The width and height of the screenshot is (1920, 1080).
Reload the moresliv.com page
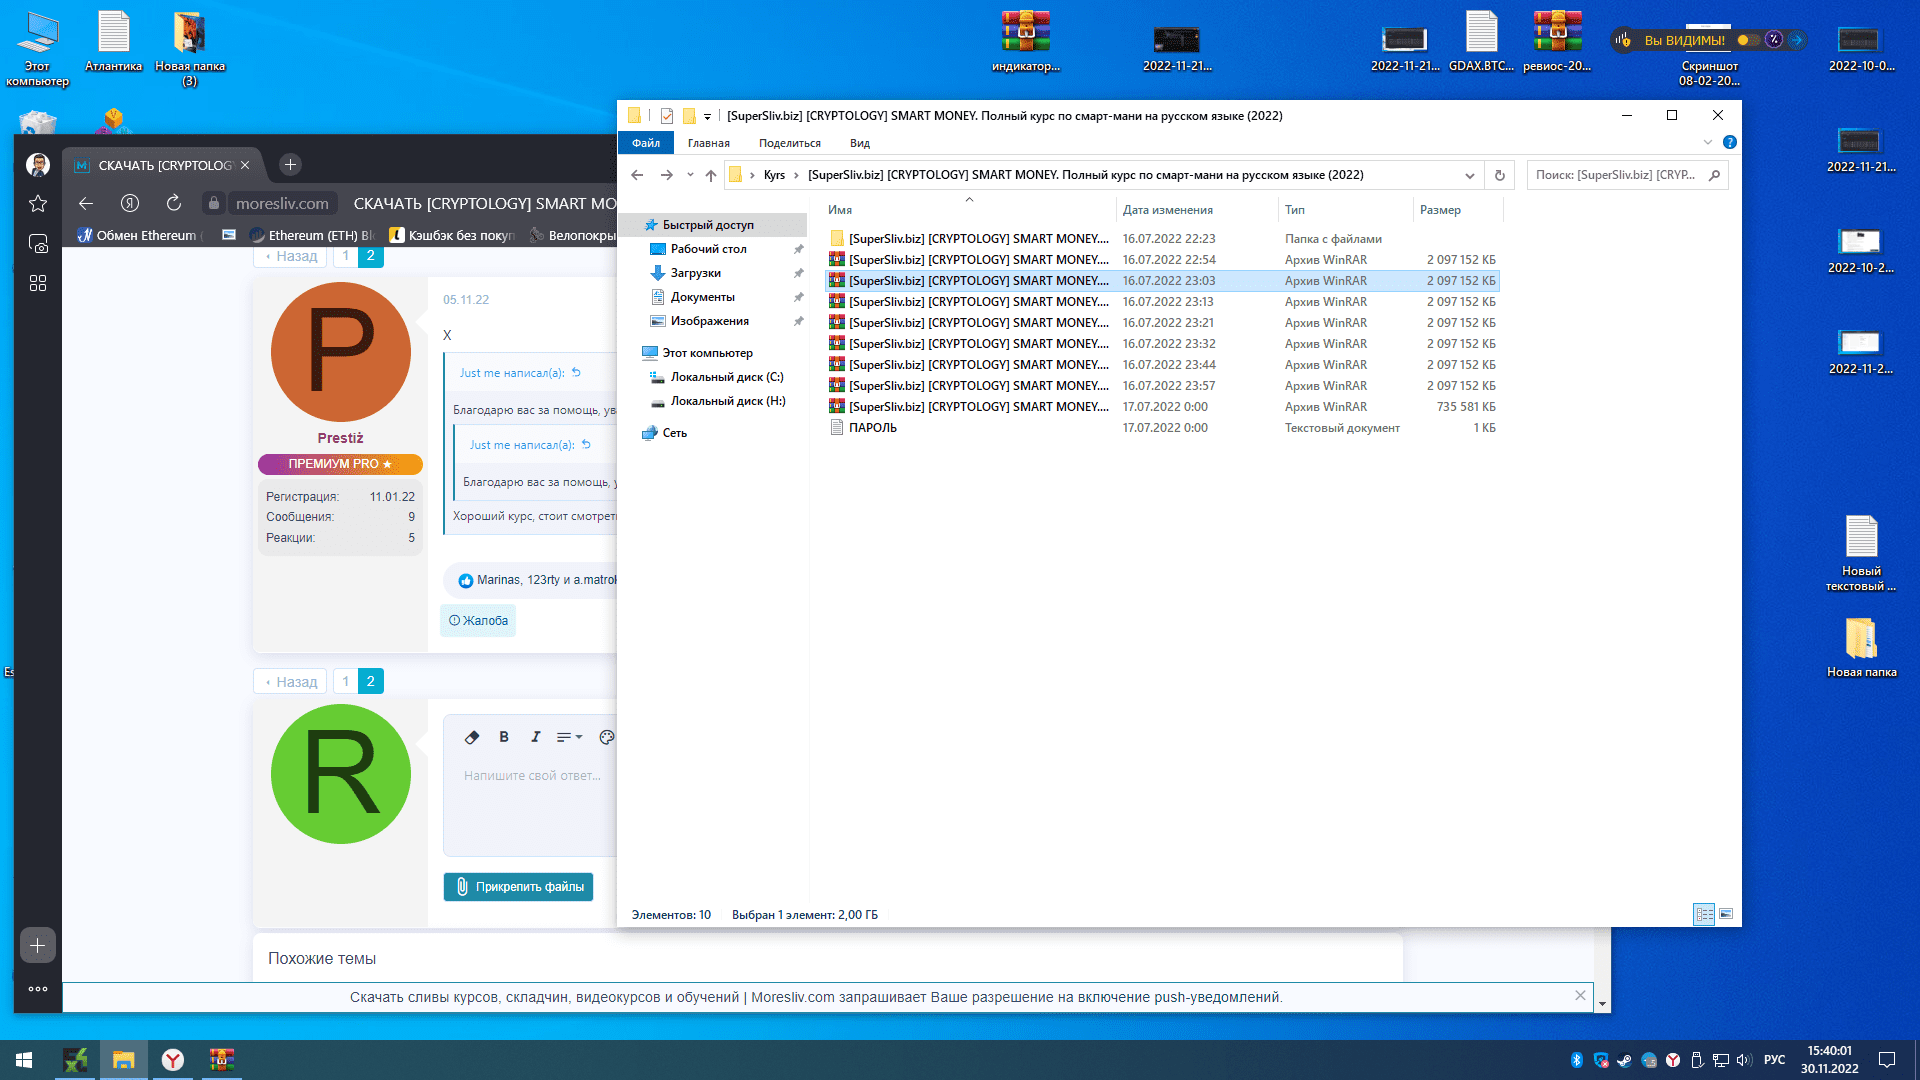pos(174,203)
